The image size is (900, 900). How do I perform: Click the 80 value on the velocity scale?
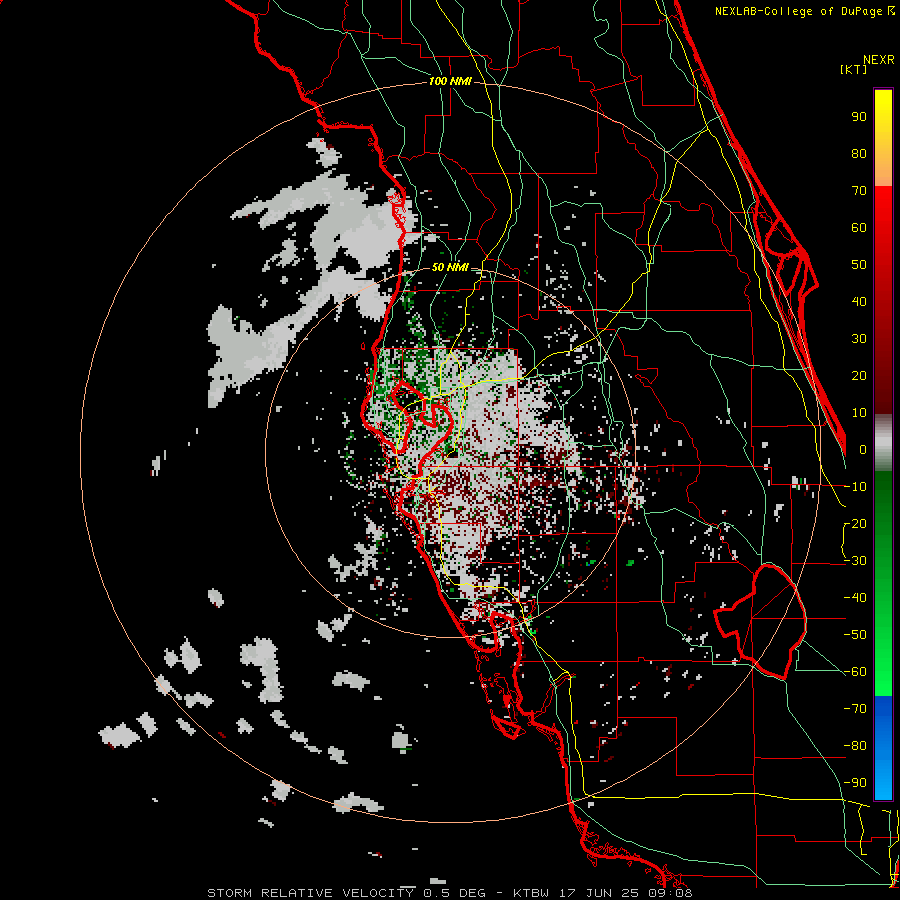(x=859, y=153)
